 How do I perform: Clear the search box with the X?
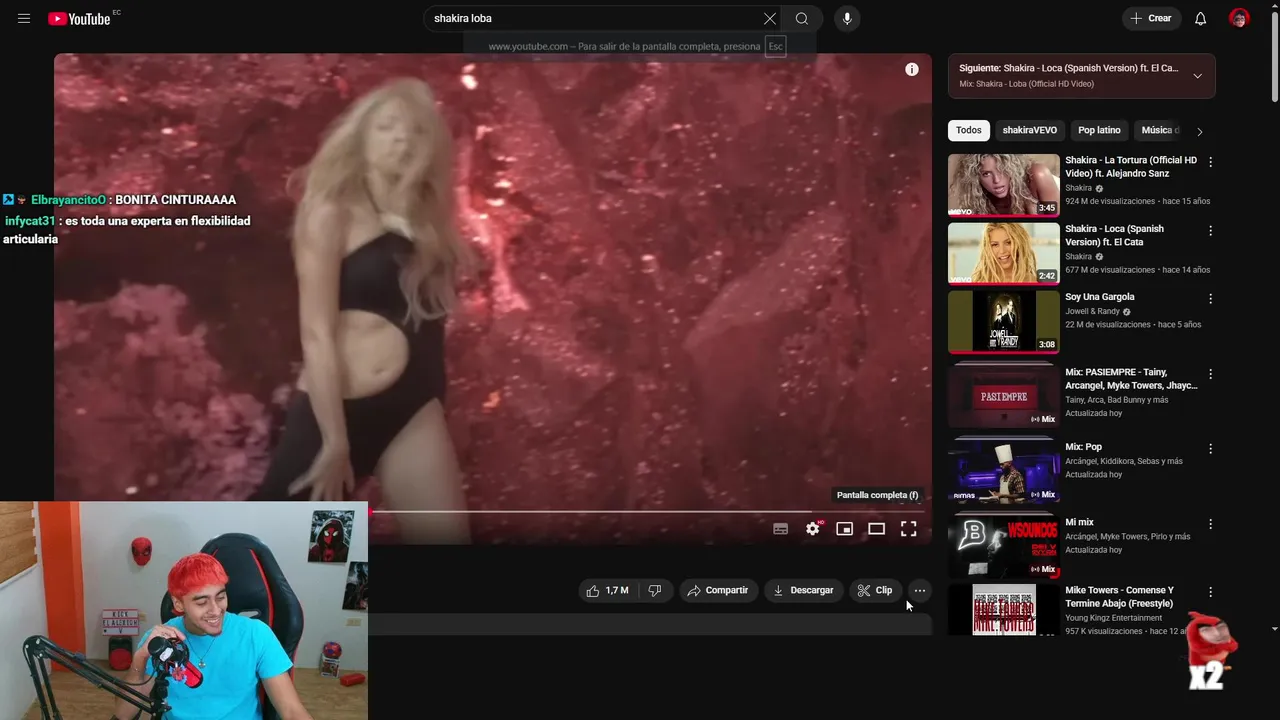770,19
